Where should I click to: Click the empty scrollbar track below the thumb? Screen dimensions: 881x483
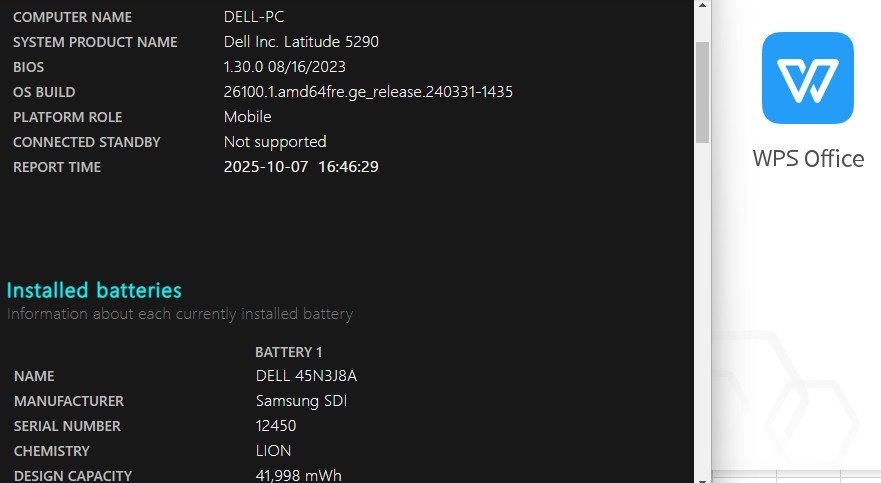(x=702, y=300)
